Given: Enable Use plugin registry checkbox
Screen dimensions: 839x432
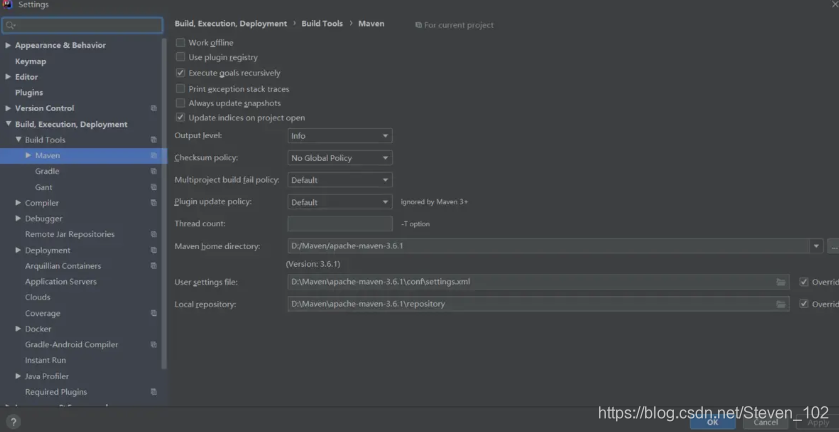Looking at the screenshot, I should click(180, 57).
